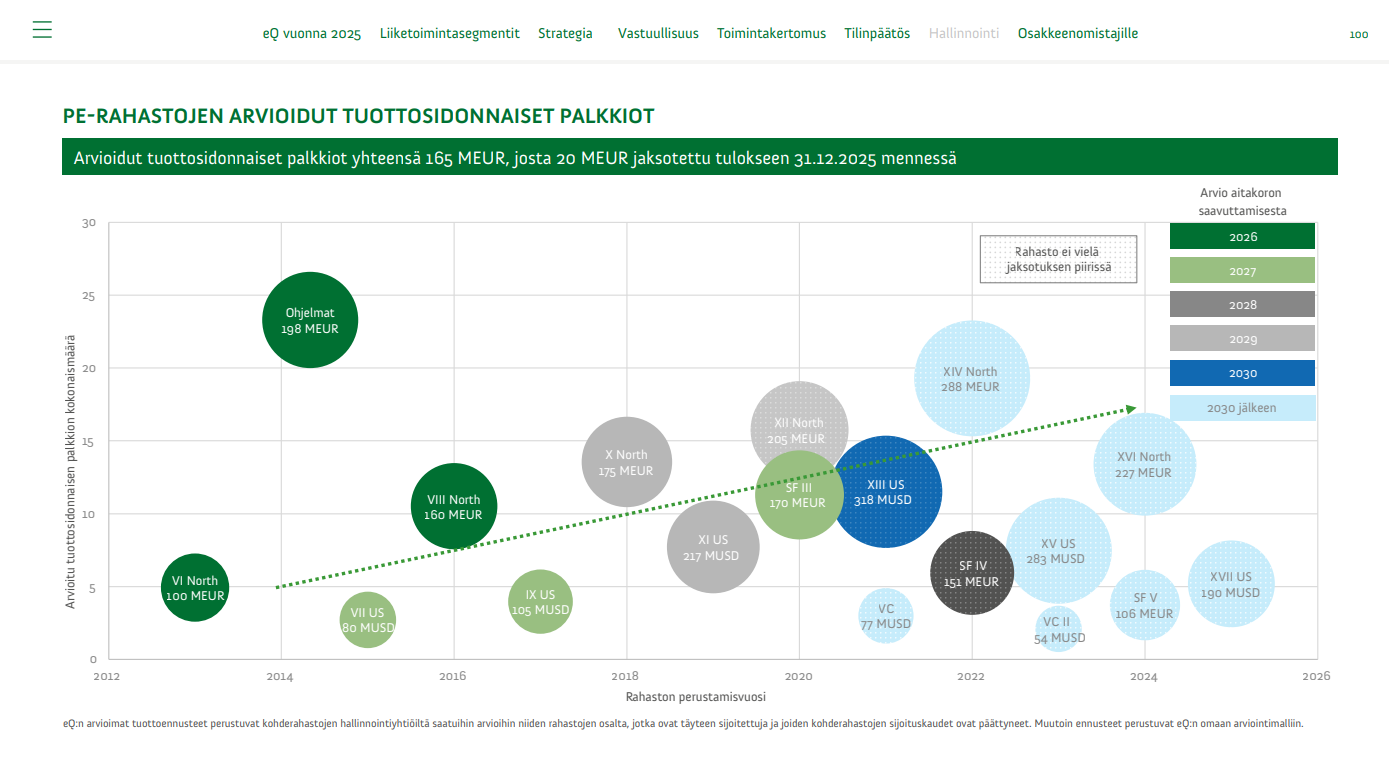Click the dark grey 2028 legend box

[x=1242, y=305]
